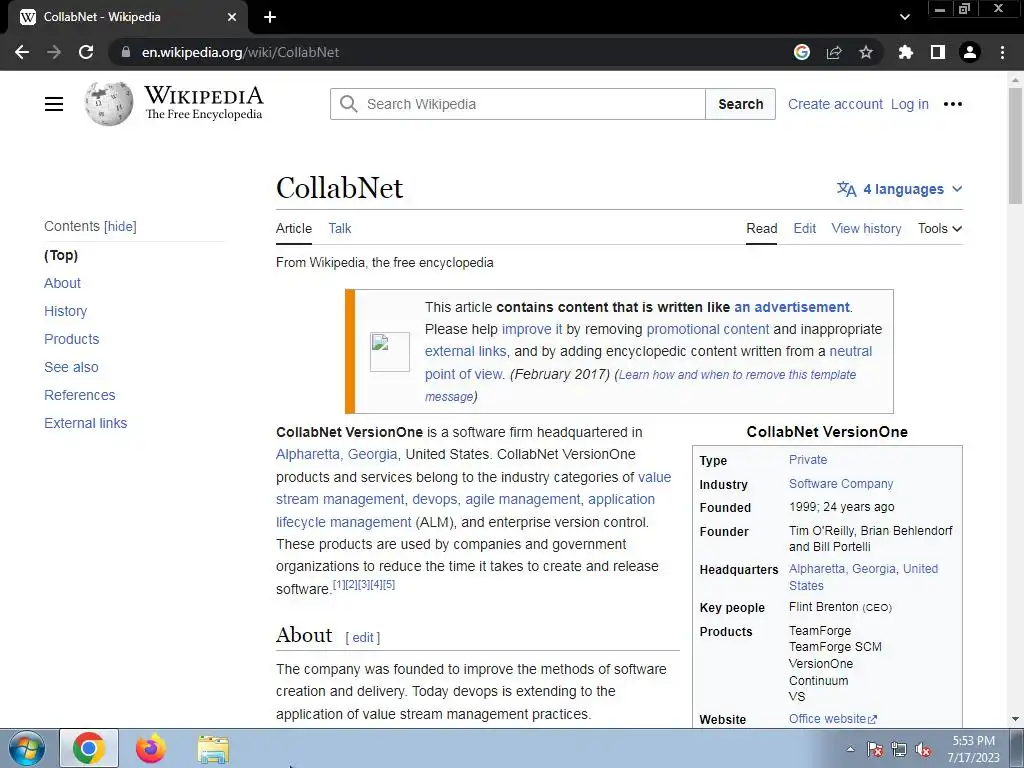Click the Action Center flag icon

pyautogui.click(x=875, y=750)
